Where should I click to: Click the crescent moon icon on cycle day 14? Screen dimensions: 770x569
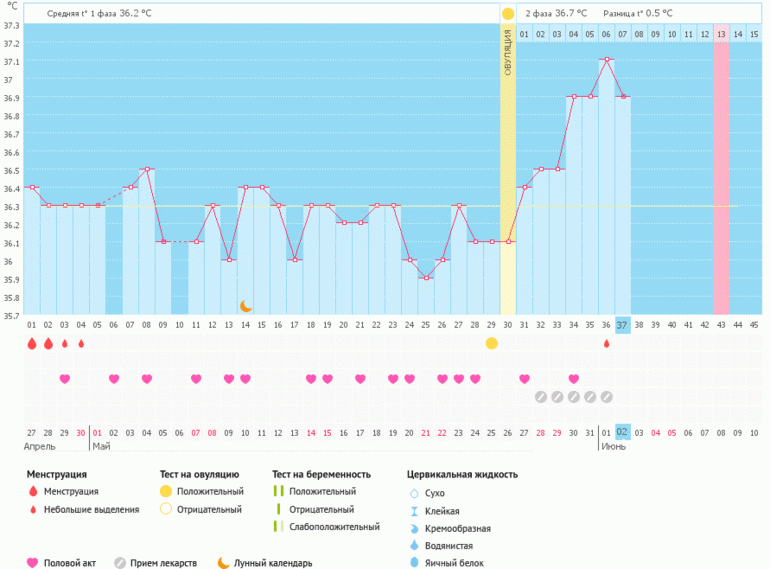[245, 306]
